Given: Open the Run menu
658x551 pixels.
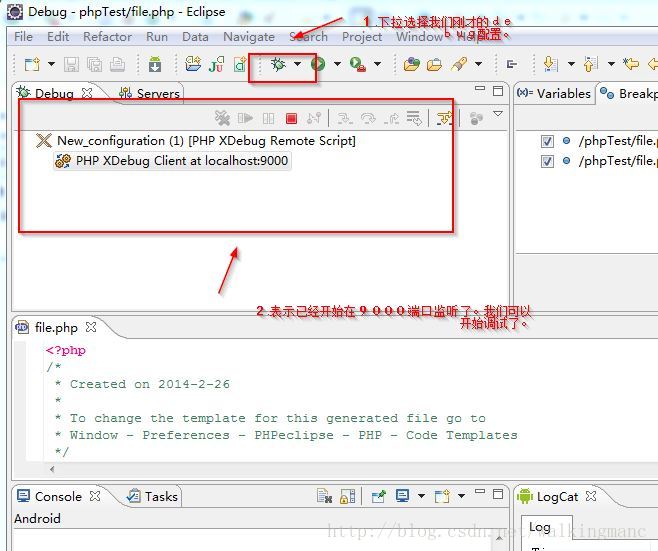Looking at the screenshot, I should tap(157, 37).
